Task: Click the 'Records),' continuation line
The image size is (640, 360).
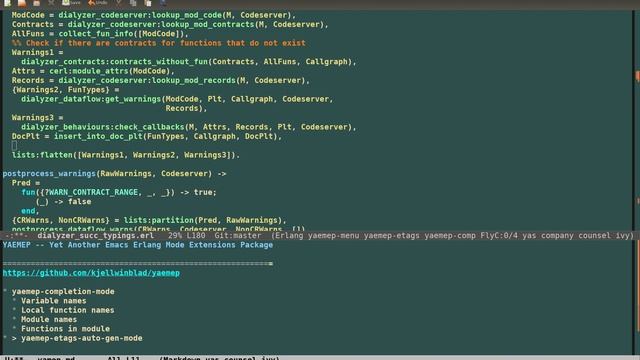Action: (x=186, y=109)
